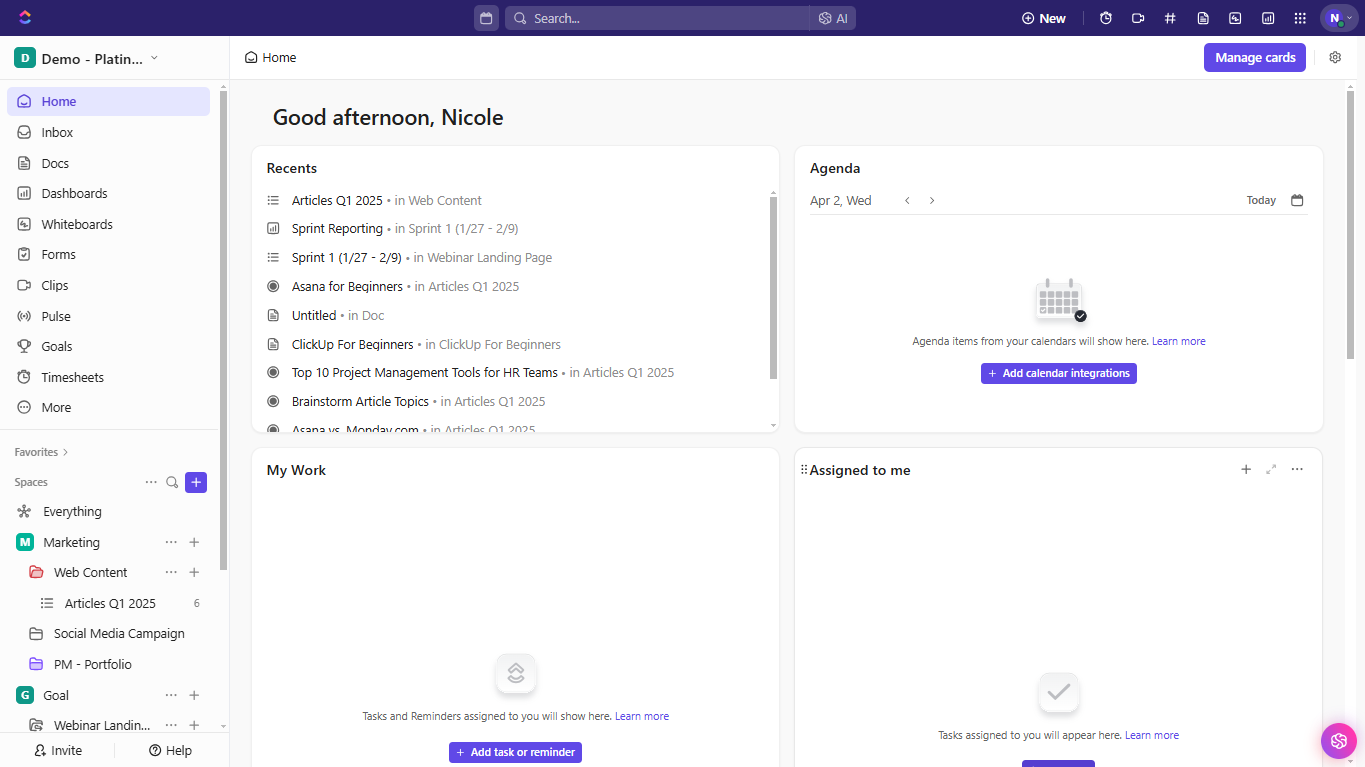The height and width of the screenshot is (767, 1365).
Task: Open Timesheets in the sidebar
Action: click(x=108, y=377)
